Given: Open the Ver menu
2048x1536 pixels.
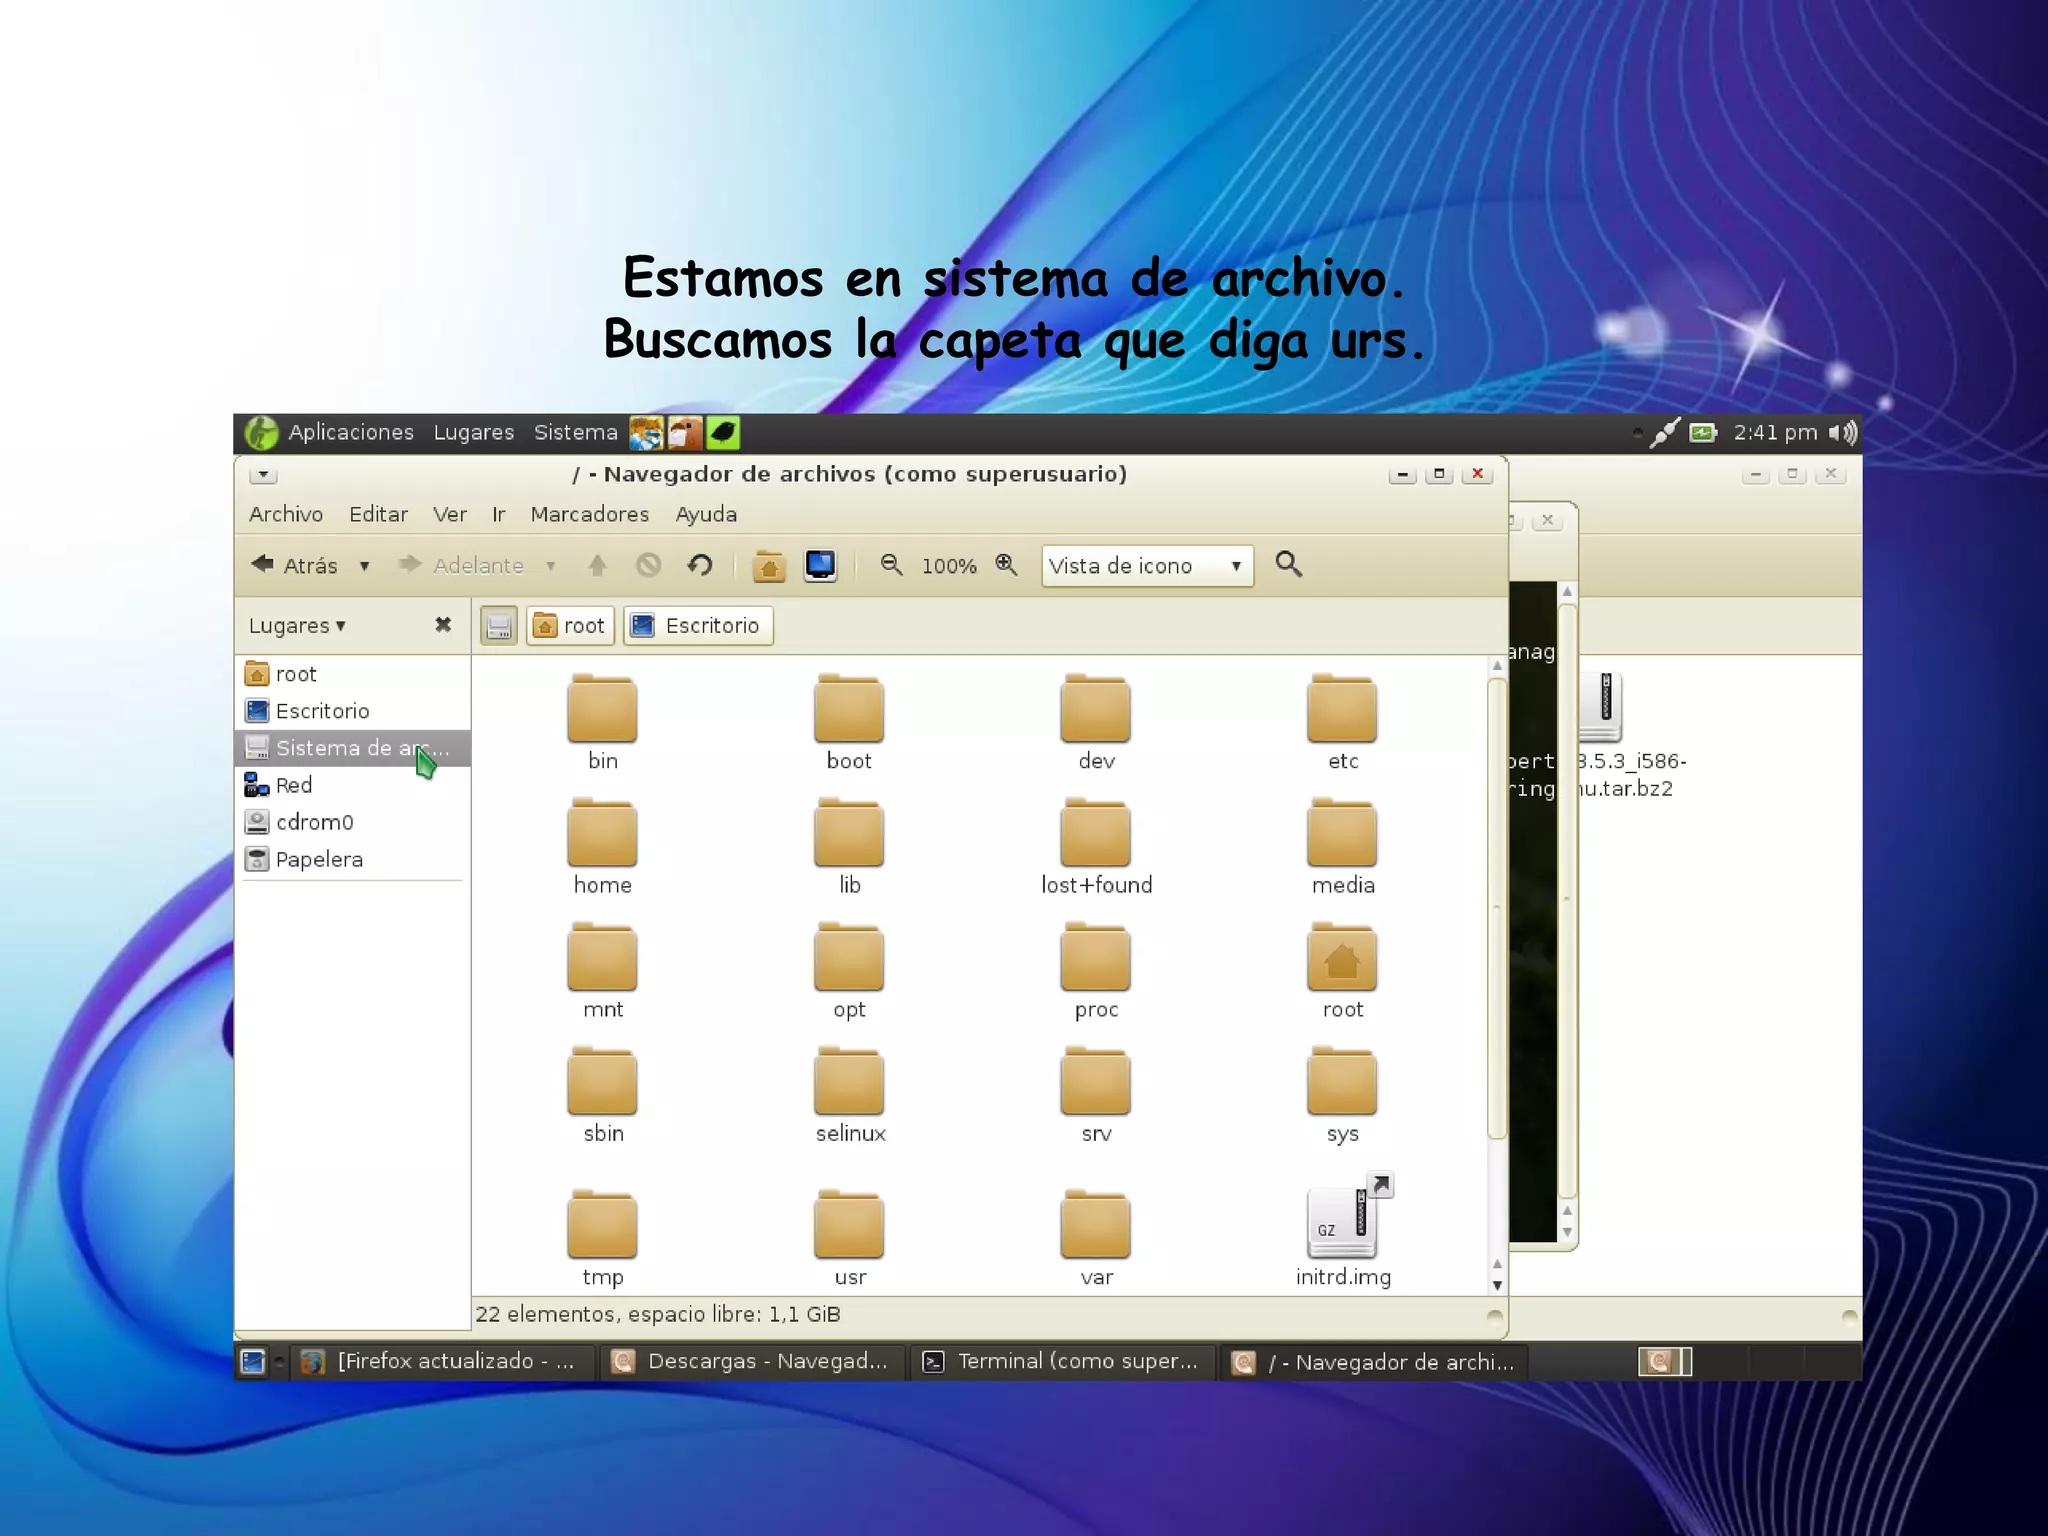Looking at the screenshot, I should [450, 514].
